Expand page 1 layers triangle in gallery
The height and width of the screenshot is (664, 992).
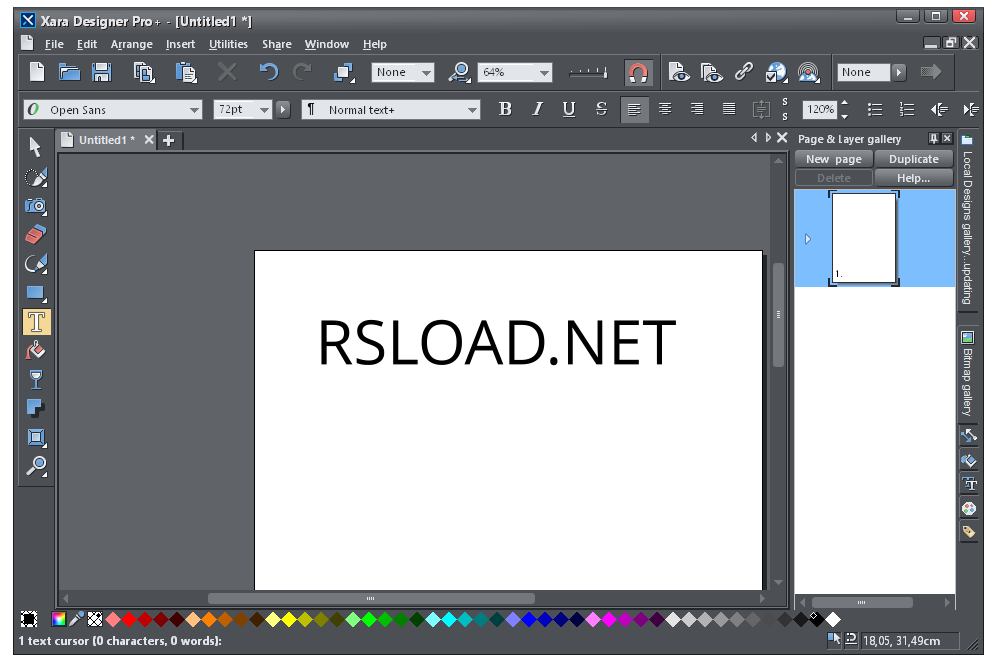tap(808, 239)
